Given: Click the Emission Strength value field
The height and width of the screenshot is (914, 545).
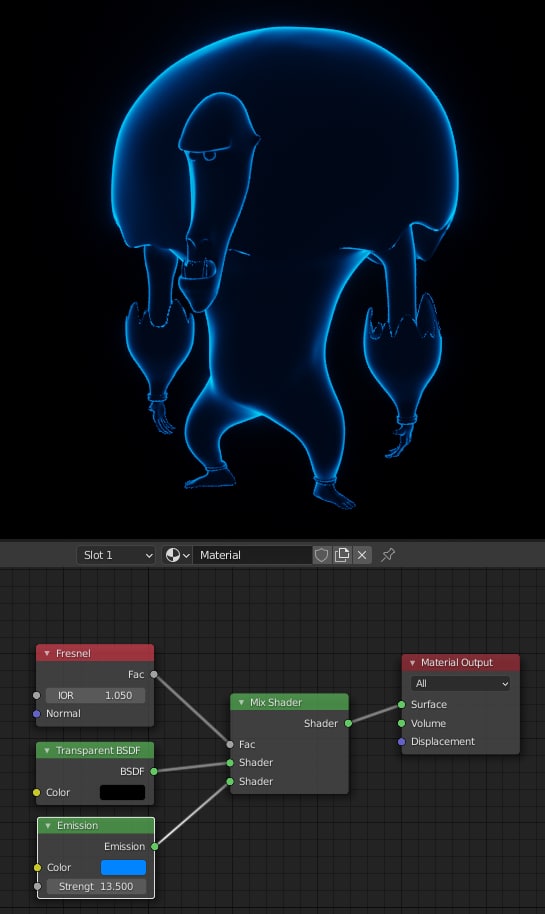Looking at the screenshot, I should pos(96,886).
